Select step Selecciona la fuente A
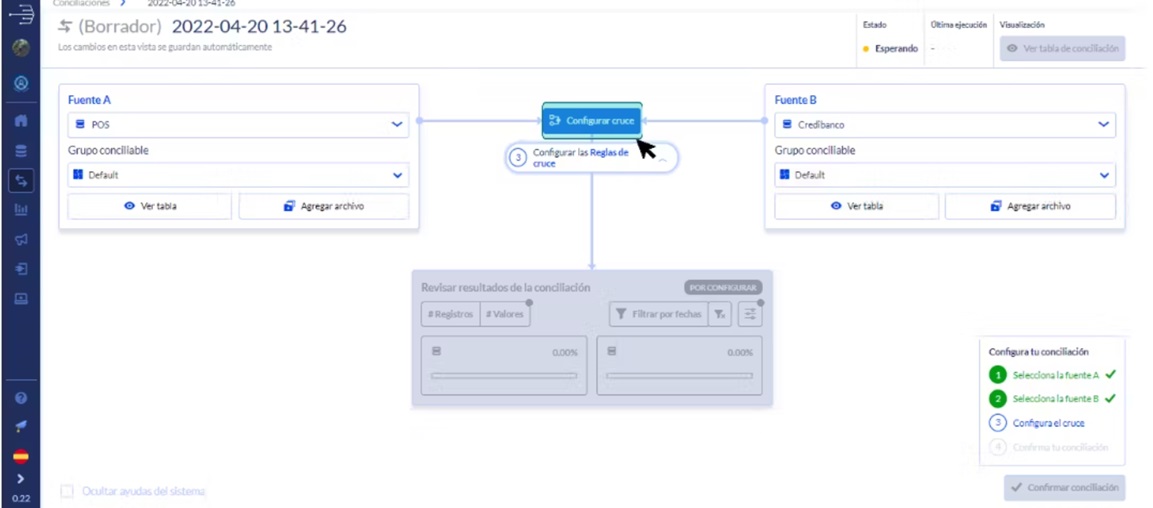Screen dimensions: 1153x508 coord(1055,374)
